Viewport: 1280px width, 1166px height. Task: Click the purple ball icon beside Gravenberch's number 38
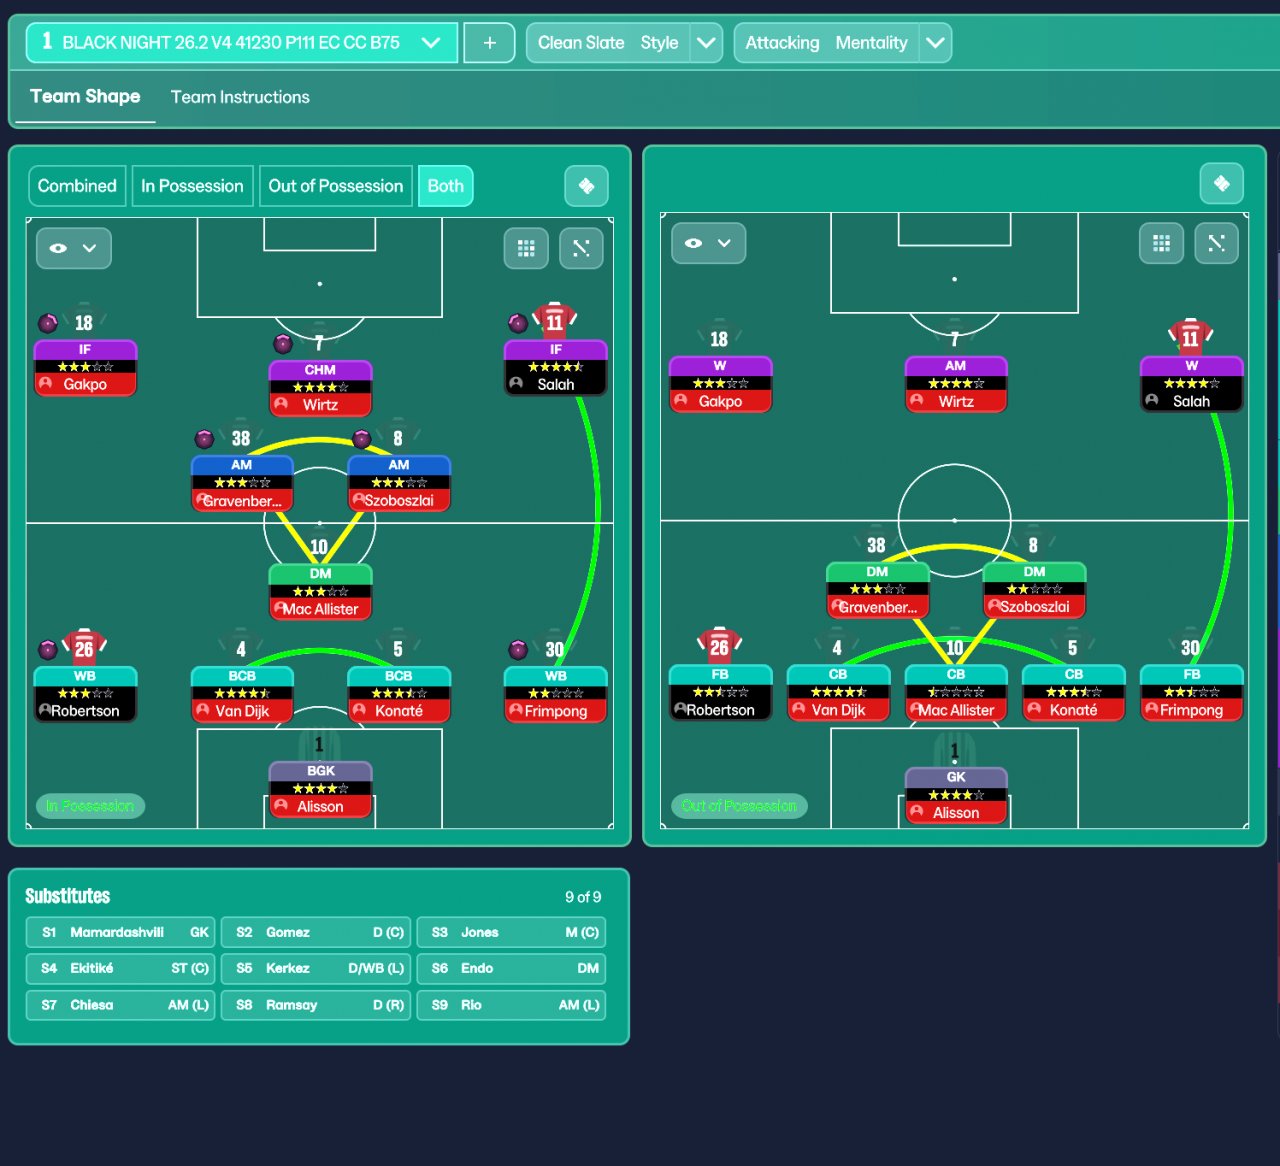[204, 439]
